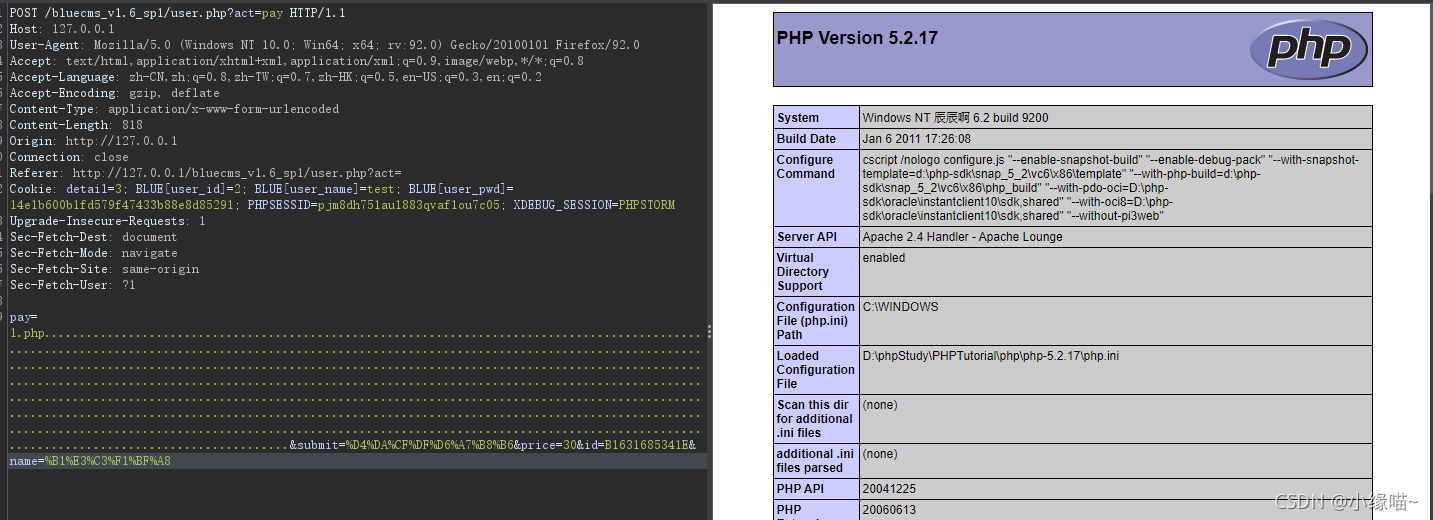Viewport: 1433px width, 520px height.
Task: Click 'Sec-Fetch-Dest: document' line
Action: click(x=93, y=236)
